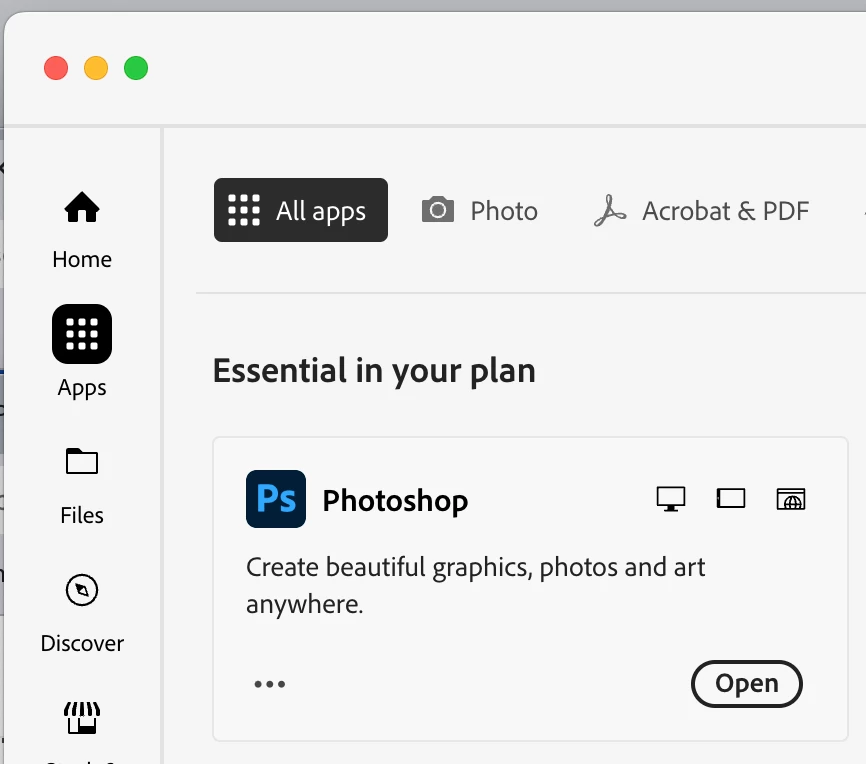Open the Files folder icon
The height and width of the screenshot is (764, 866).
click(x=82, y=461)
